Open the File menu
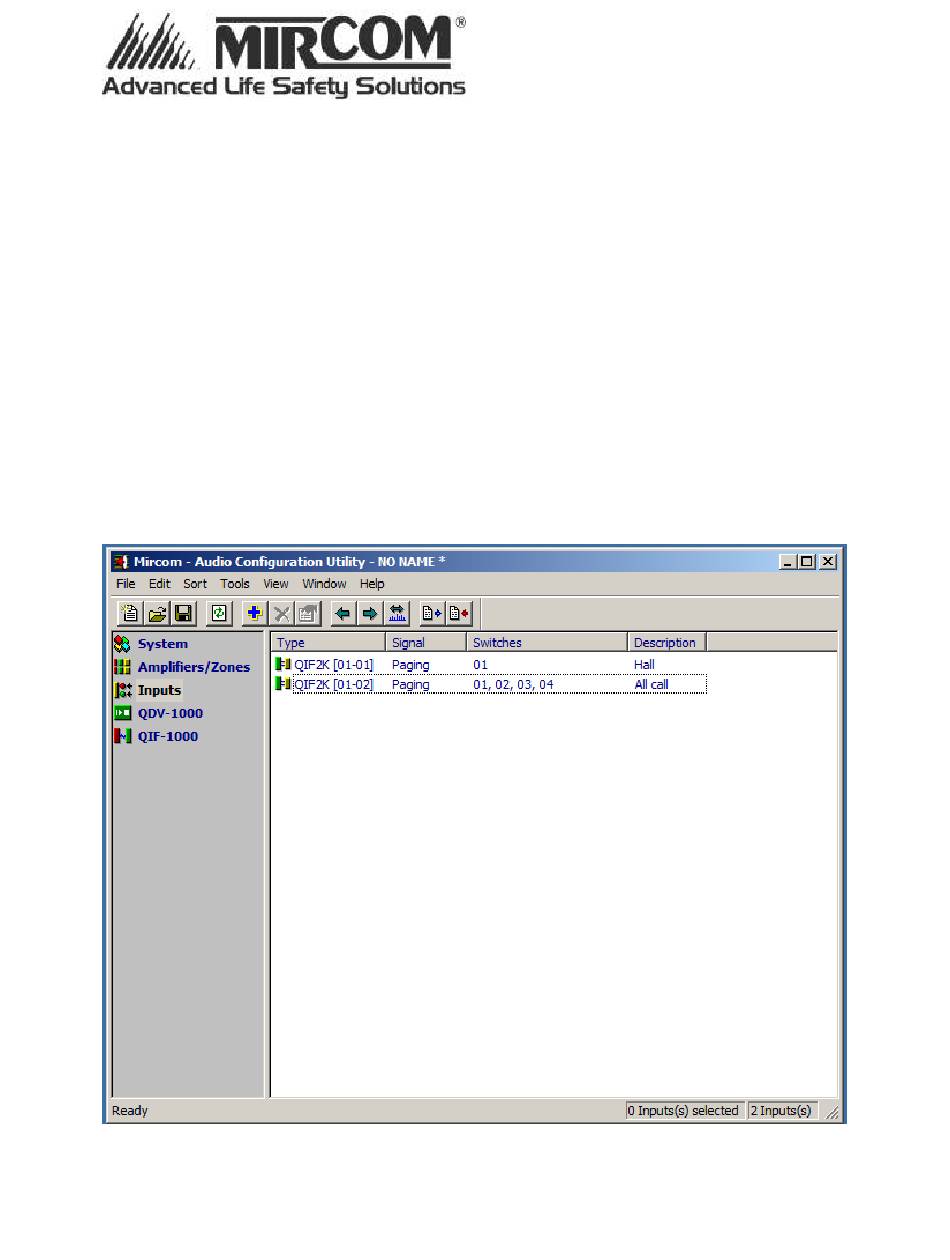950x1260 pixels. click(125, 584)
